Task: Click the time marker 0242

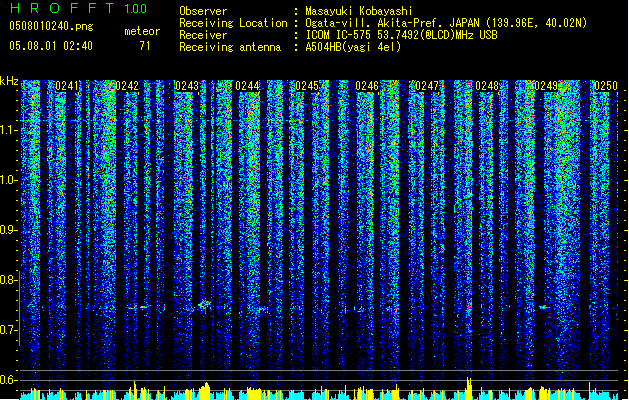Action: [127, 86]
